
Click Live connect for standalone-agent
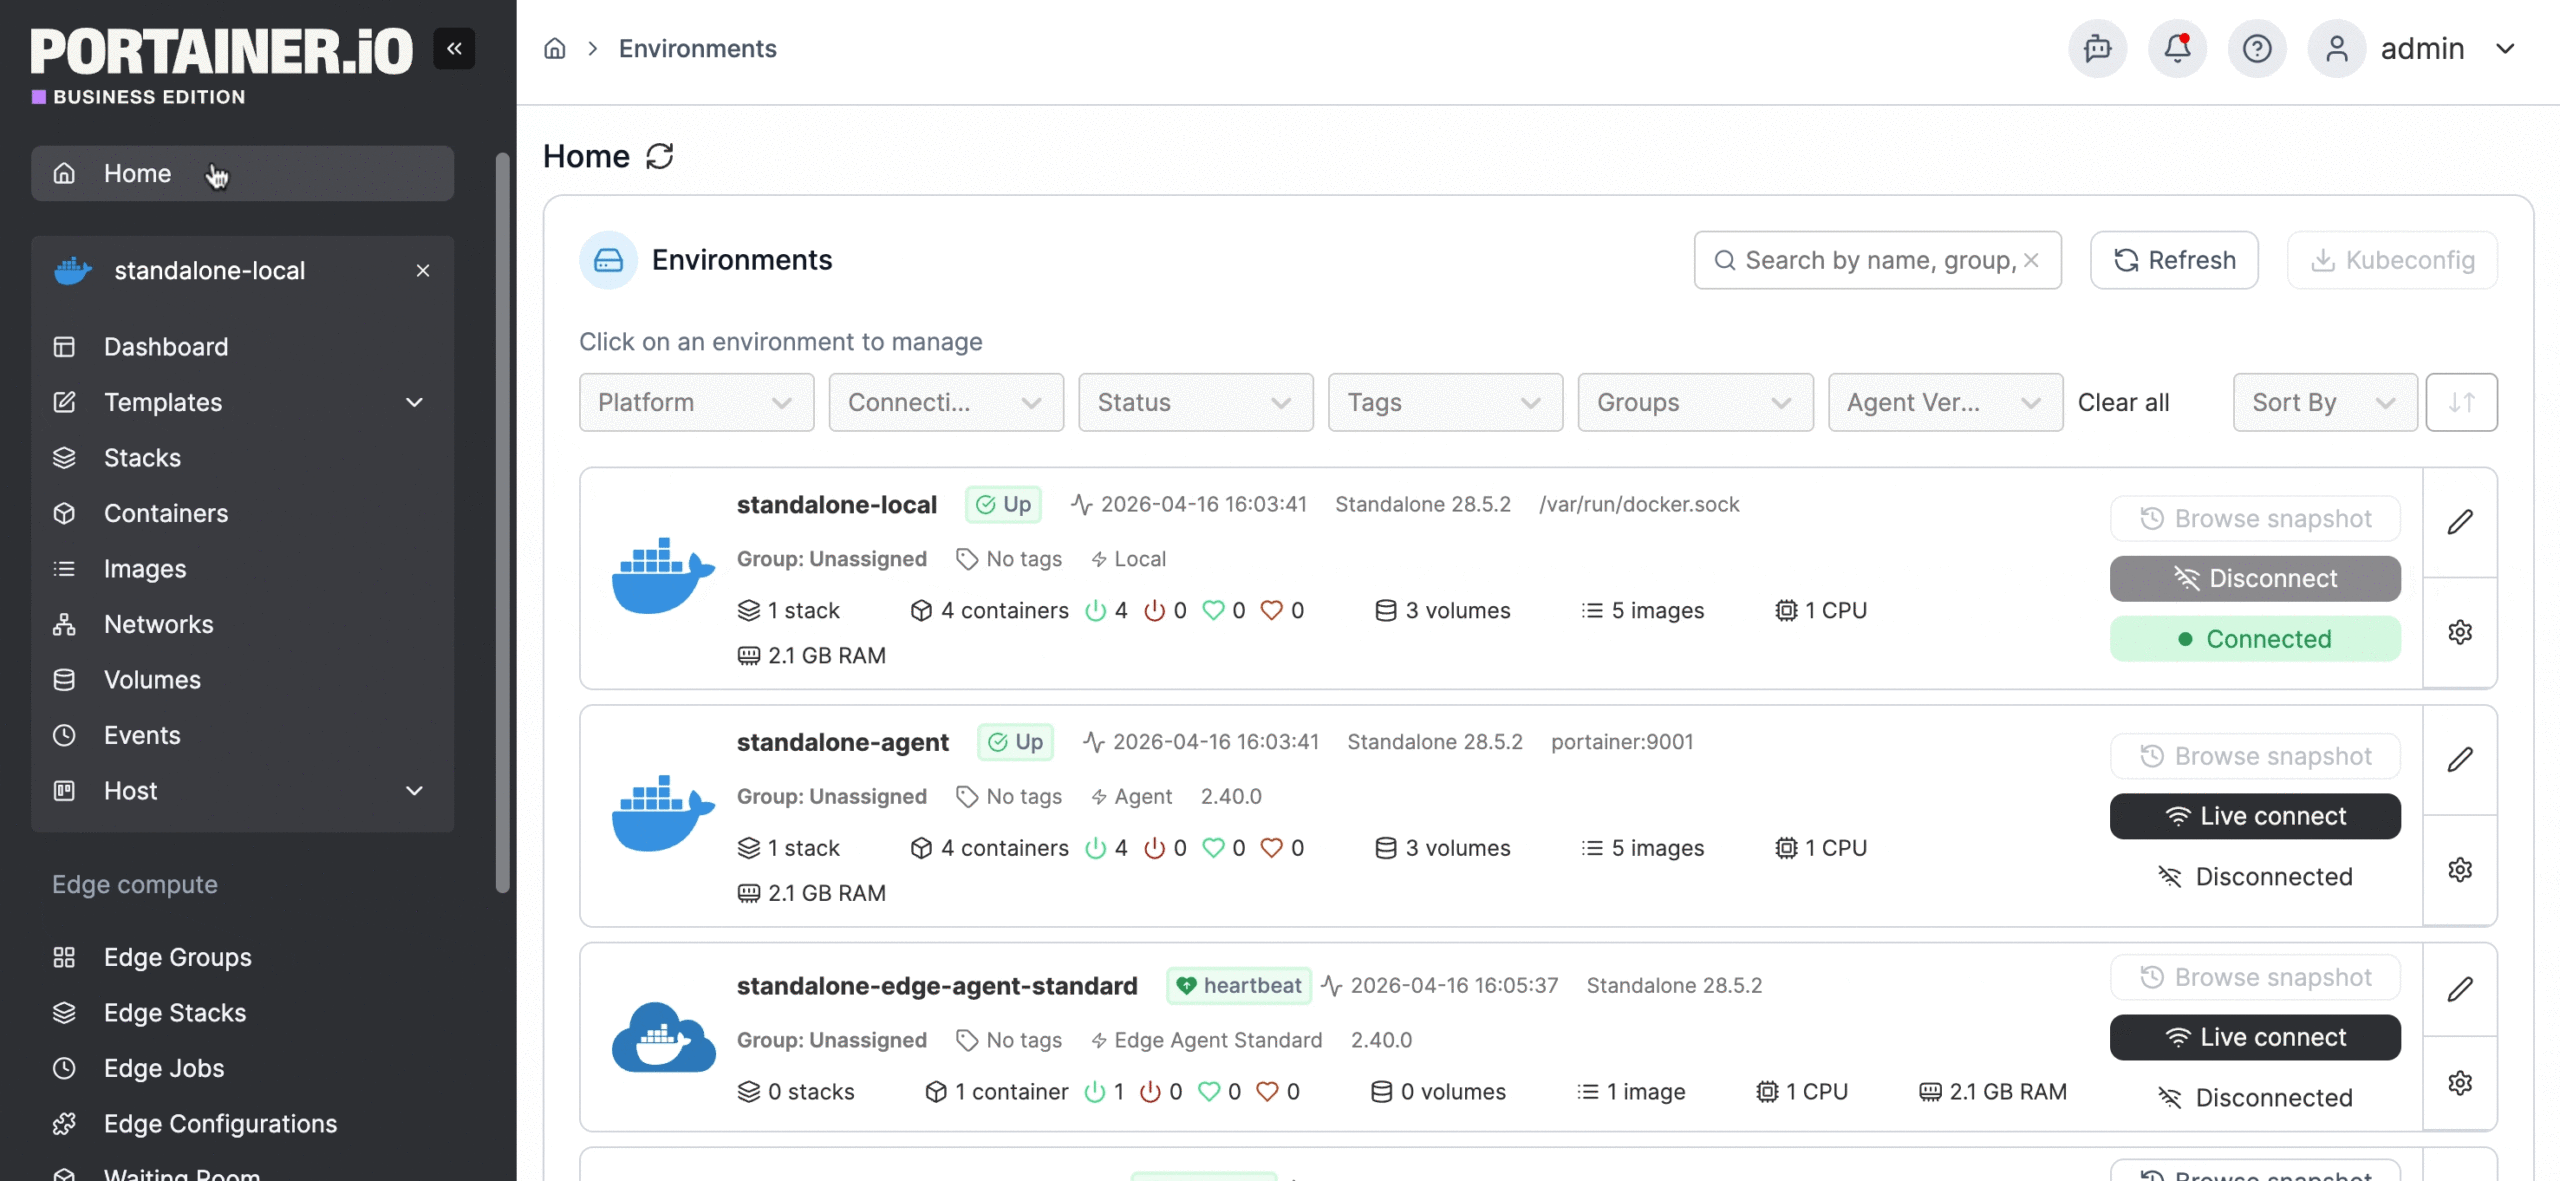(x=2255, y=816)
